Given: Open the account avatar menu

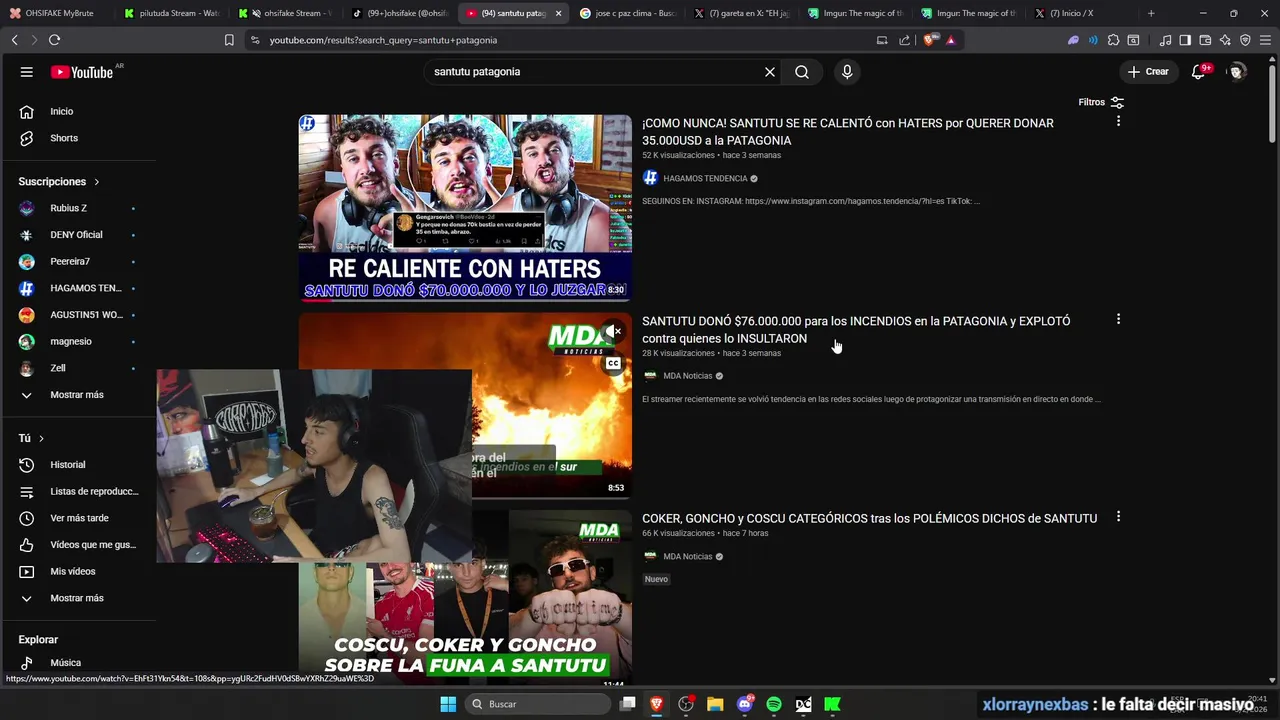Looking at the screenshot, I should pos(1237,72).
